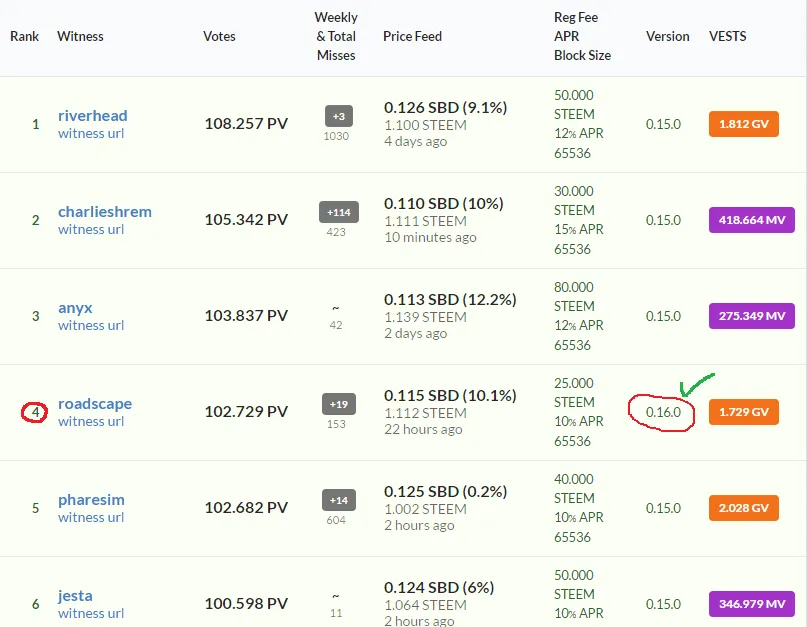Click the 0.15.0 version in jesta row
Viewport: 807px width, 627px height.
663,604
